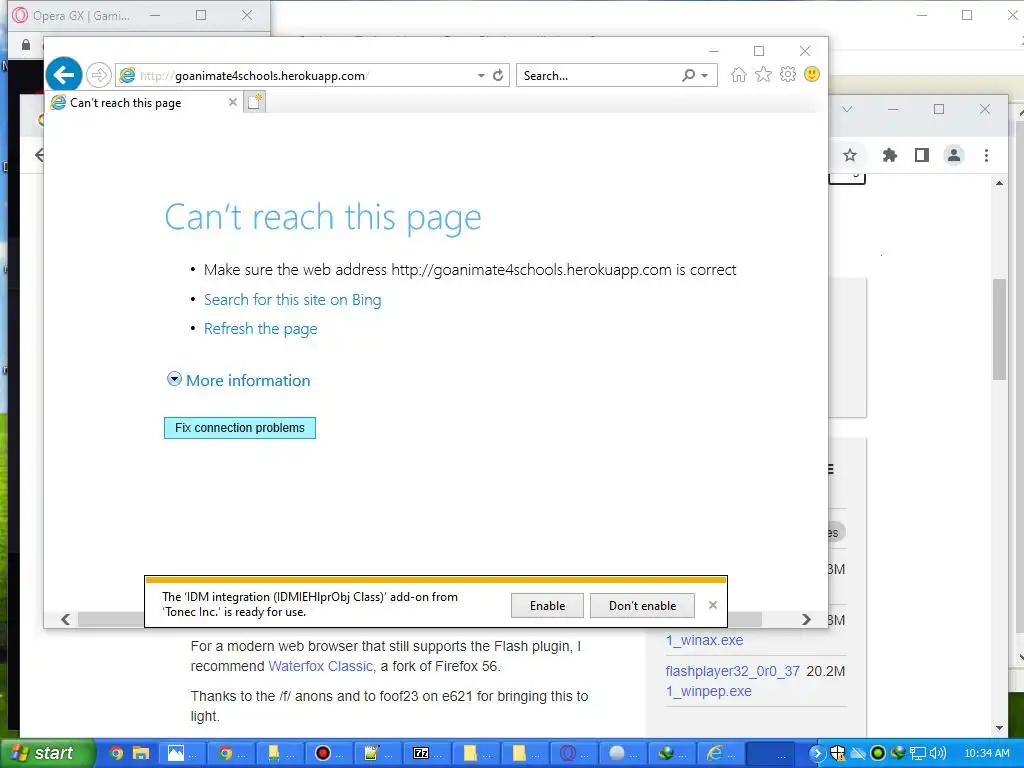
Task: Switch to the red record taskbar item
Action: tap(328, 754)
